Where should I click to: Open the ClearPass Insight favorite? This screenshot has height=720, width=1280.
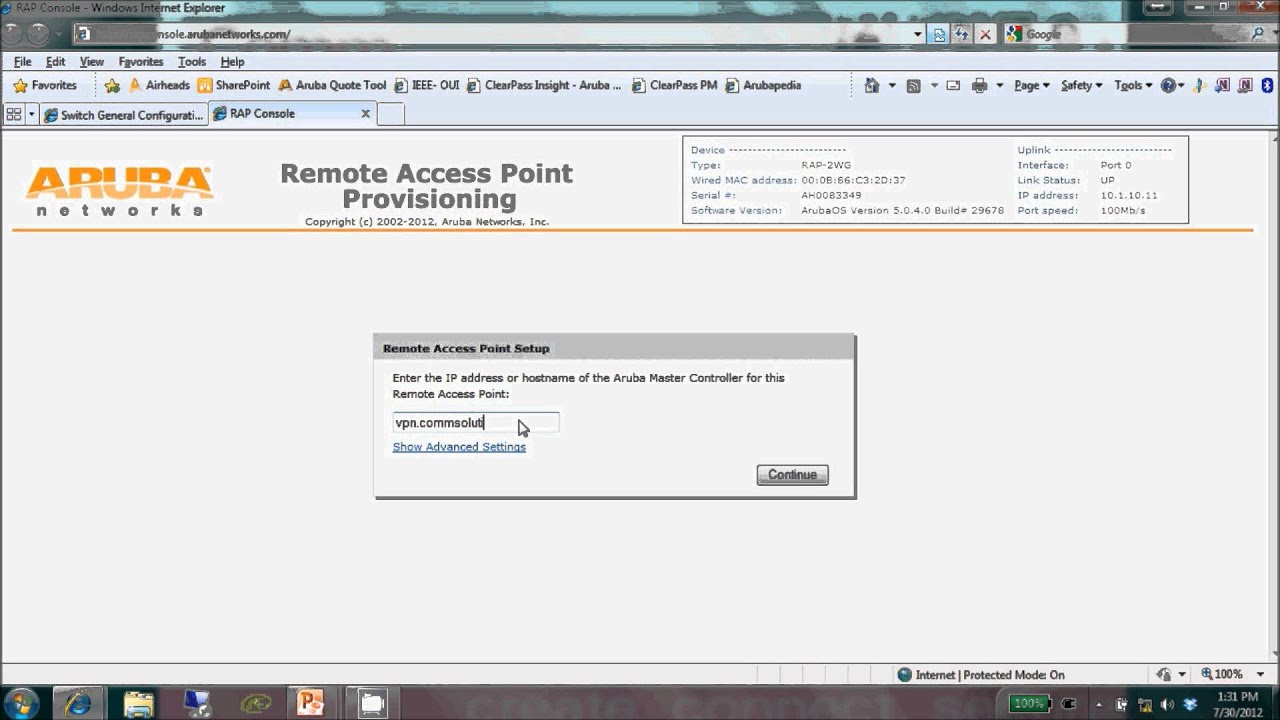tap(544, 86)
